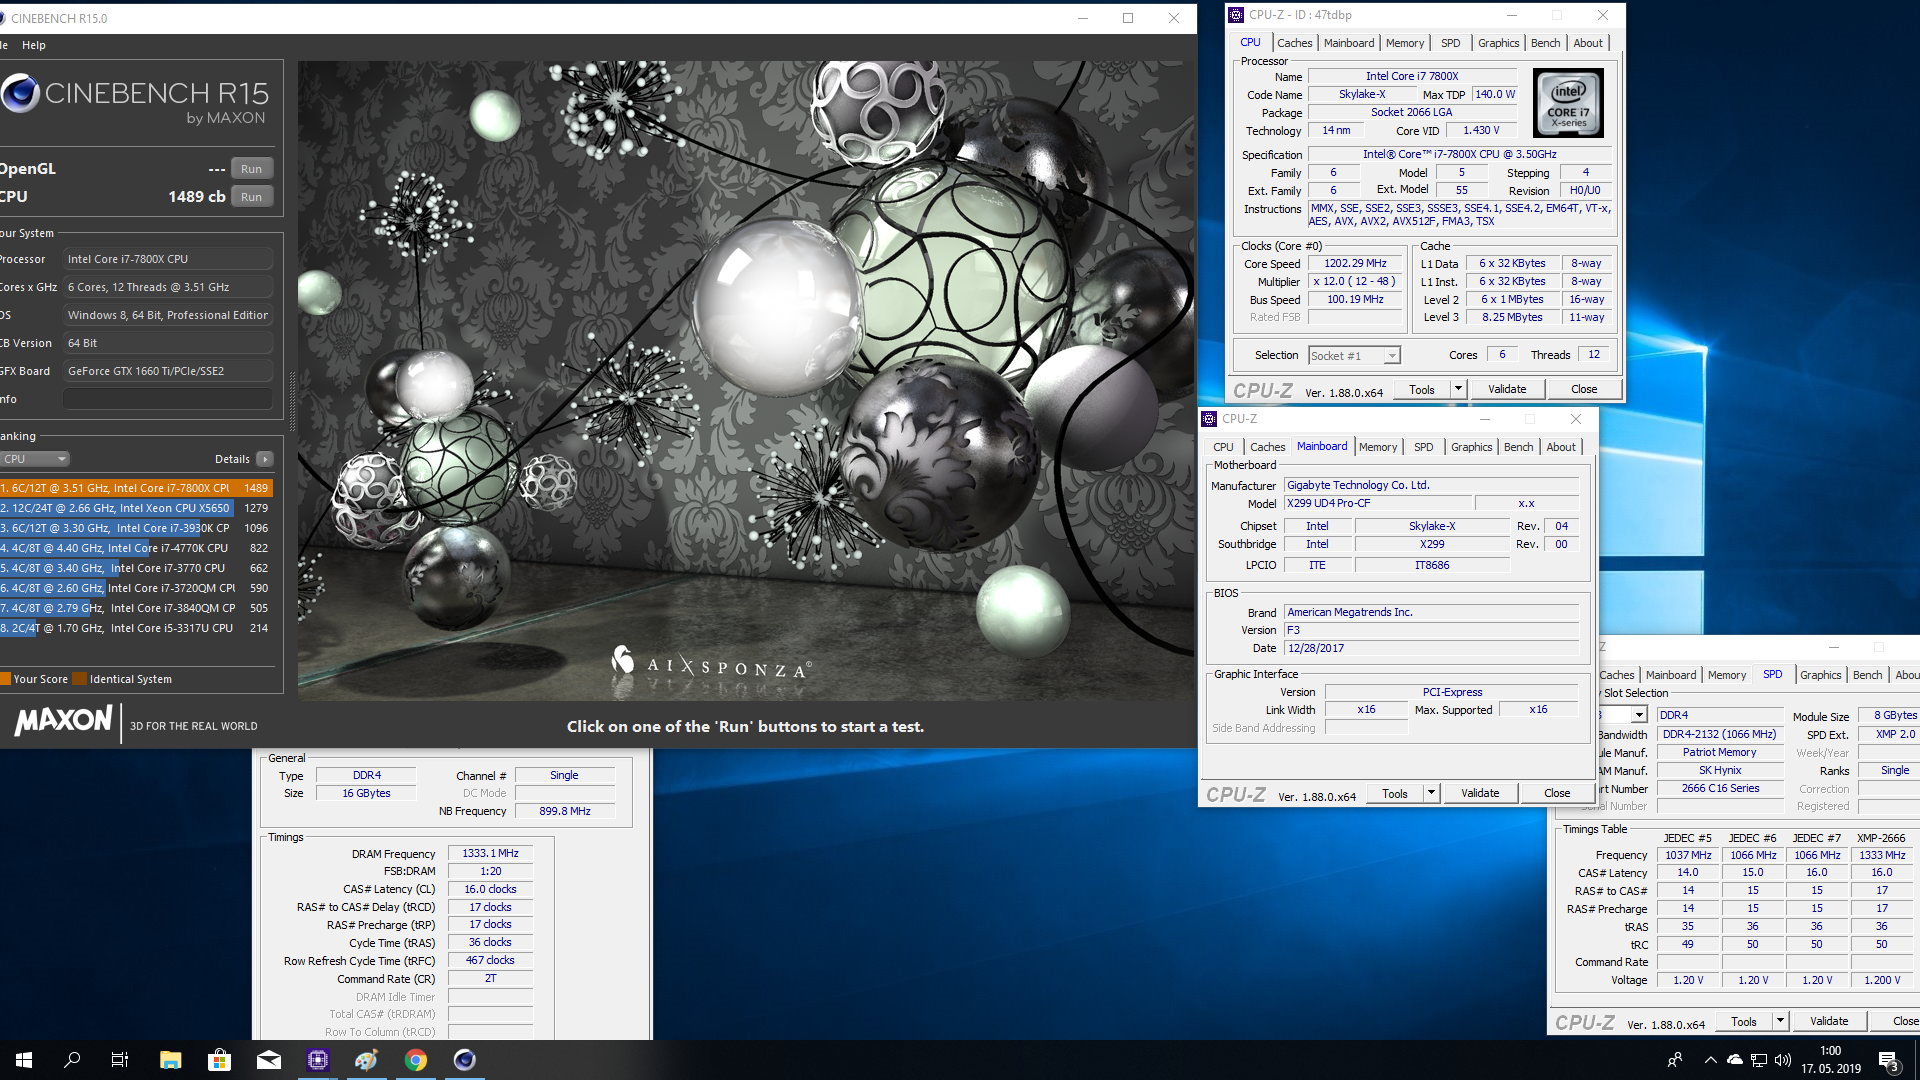The width and height of the screenshot is (1920, 1080).
Task: Open network status tray icon
Action: pyautogui.click(x=1759, y=1060)
